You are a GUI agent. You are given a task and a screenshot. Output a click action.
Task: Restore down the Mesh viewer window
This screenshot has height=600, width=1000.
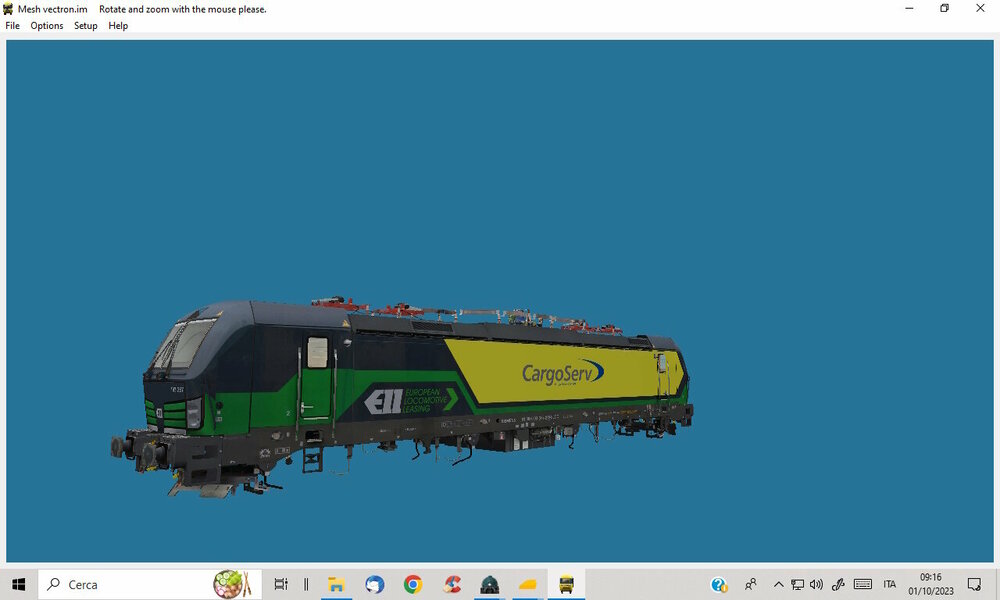point(945,8)
